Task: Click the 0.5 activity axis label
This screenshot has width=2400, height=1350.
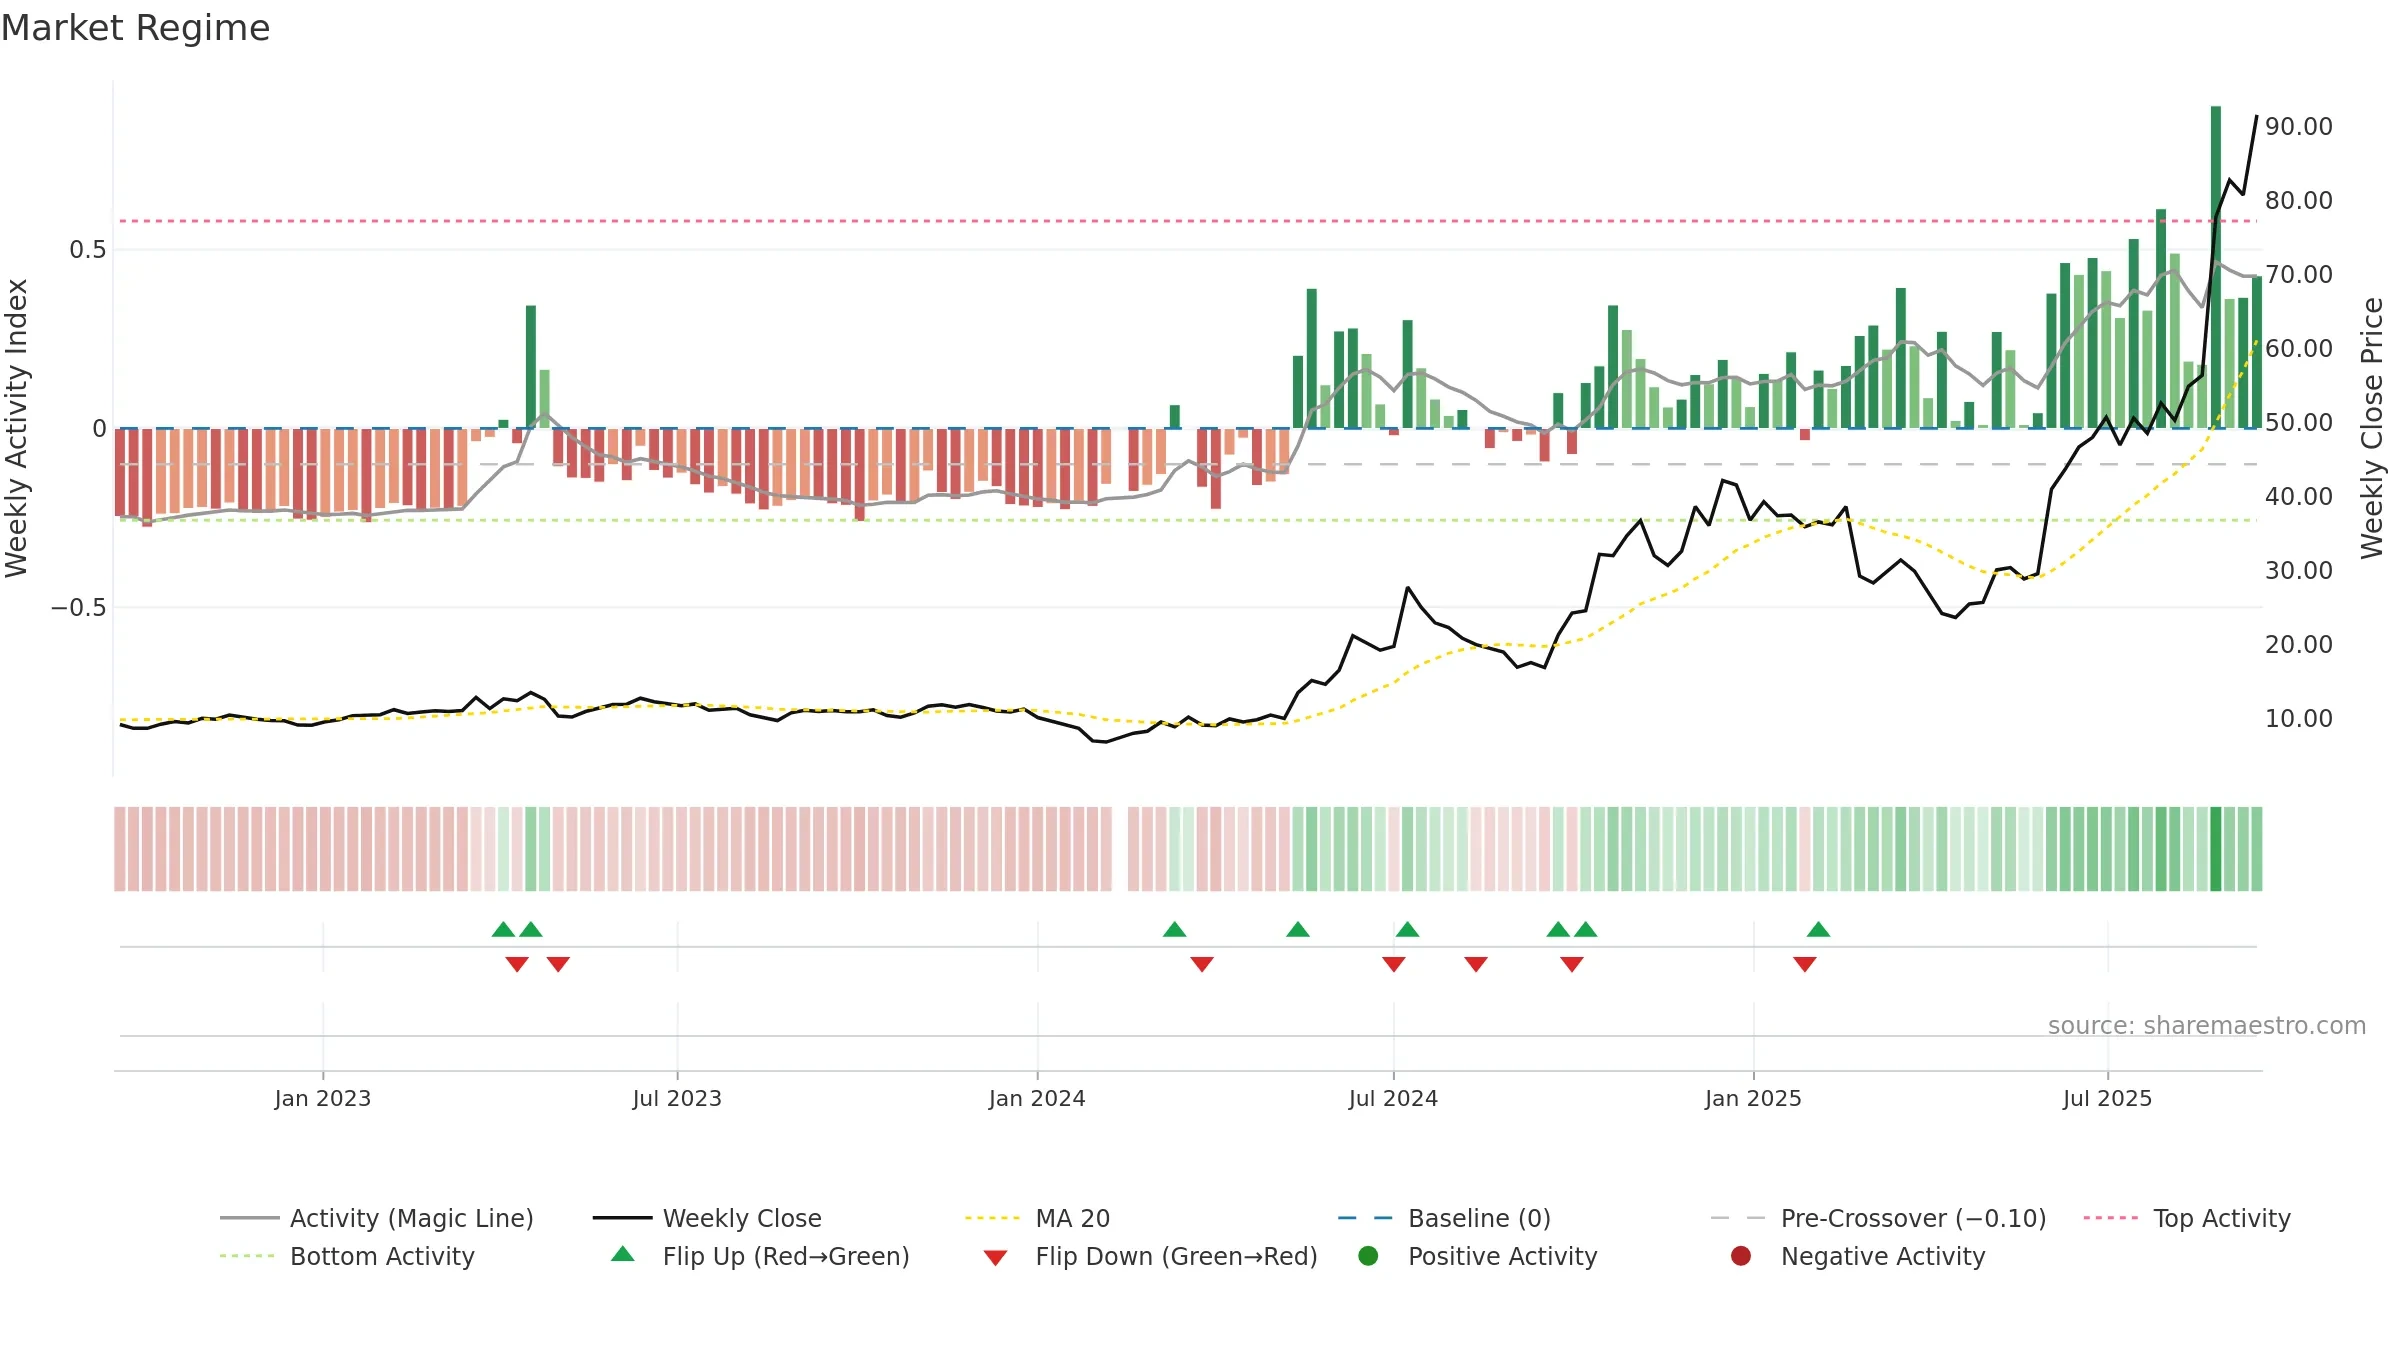Action: 88,250
